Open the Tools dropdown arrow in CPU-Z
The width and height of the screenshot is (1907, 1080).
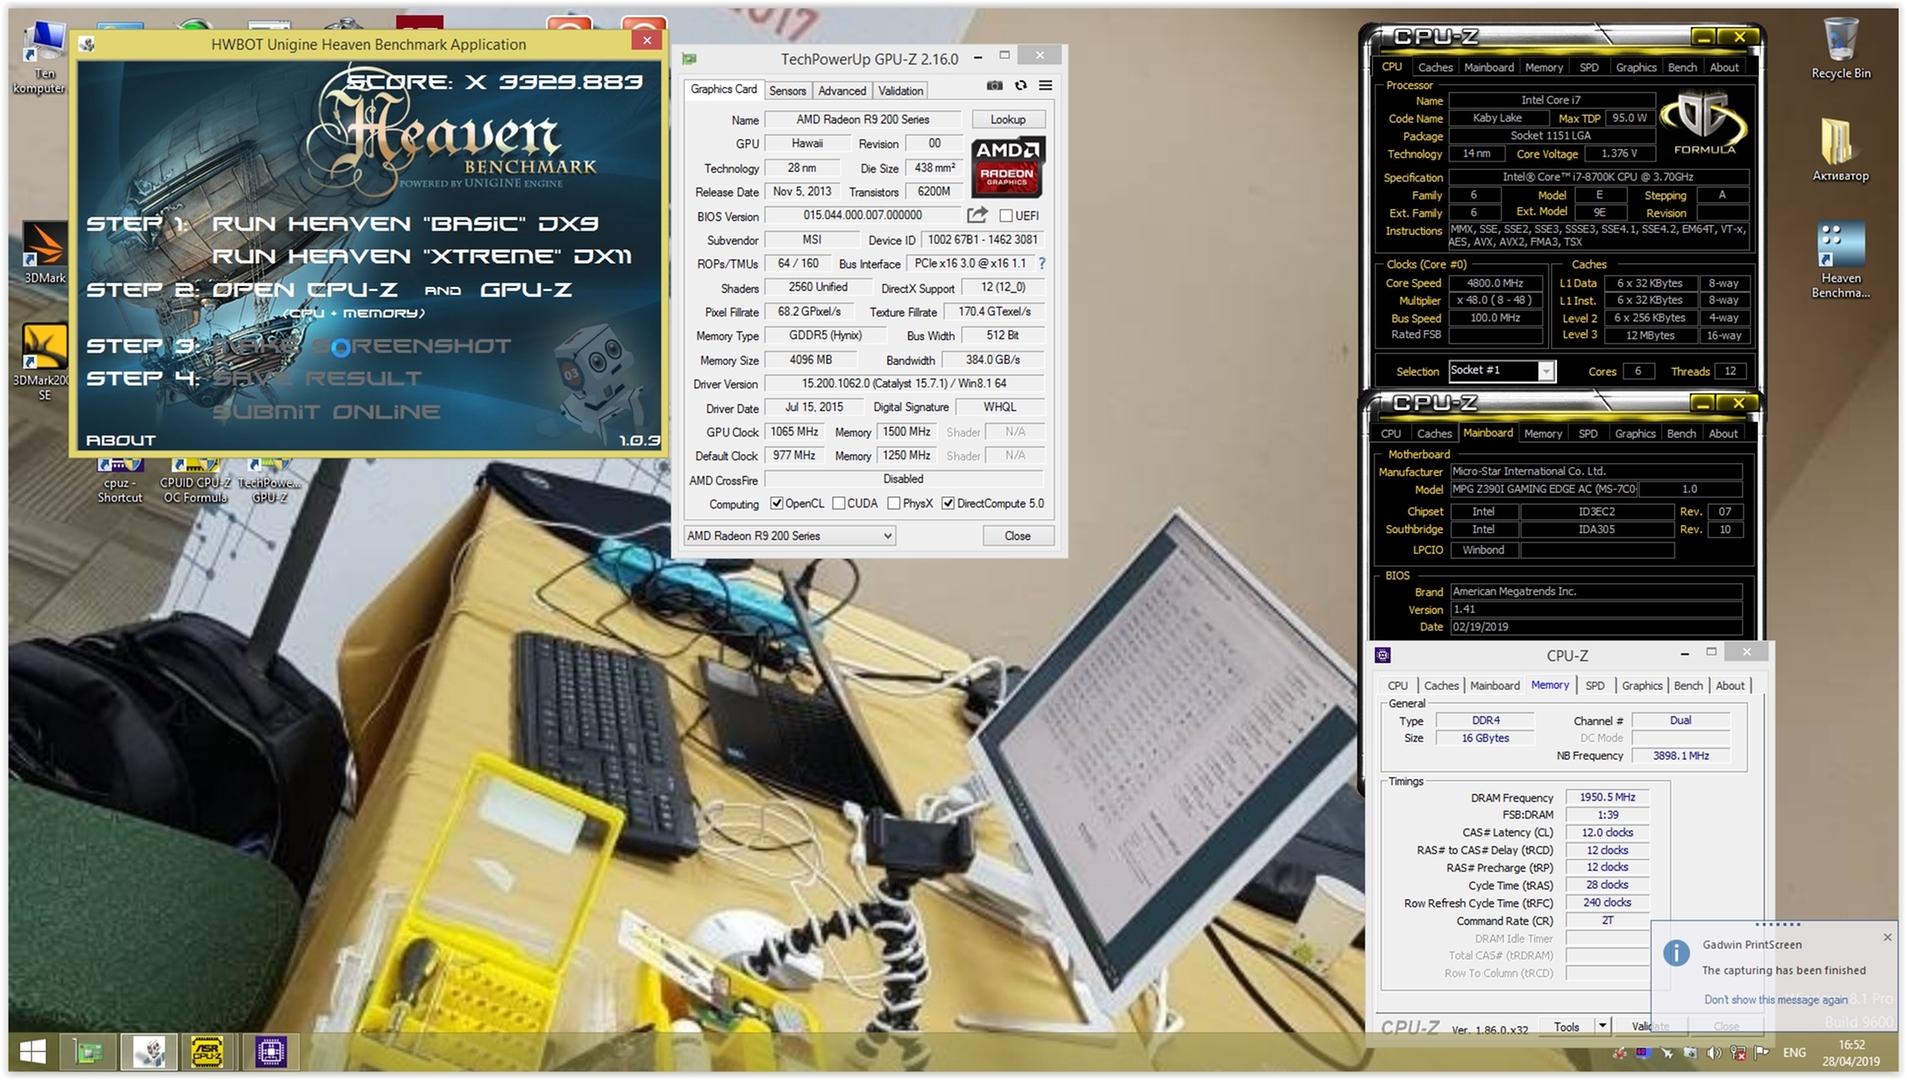pyautogui.click(x=1602, y=1026)
